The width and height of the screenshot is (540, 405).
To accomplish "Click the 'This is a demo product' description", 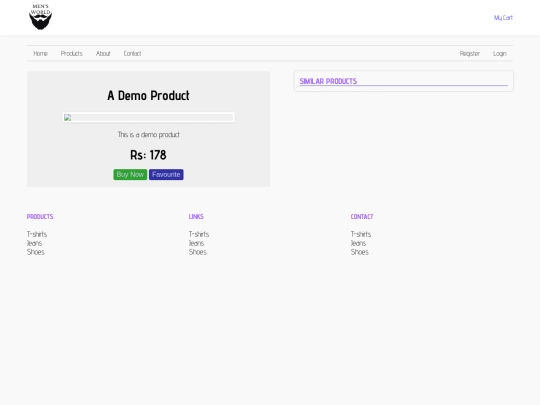I will click(x=148, y=135).
